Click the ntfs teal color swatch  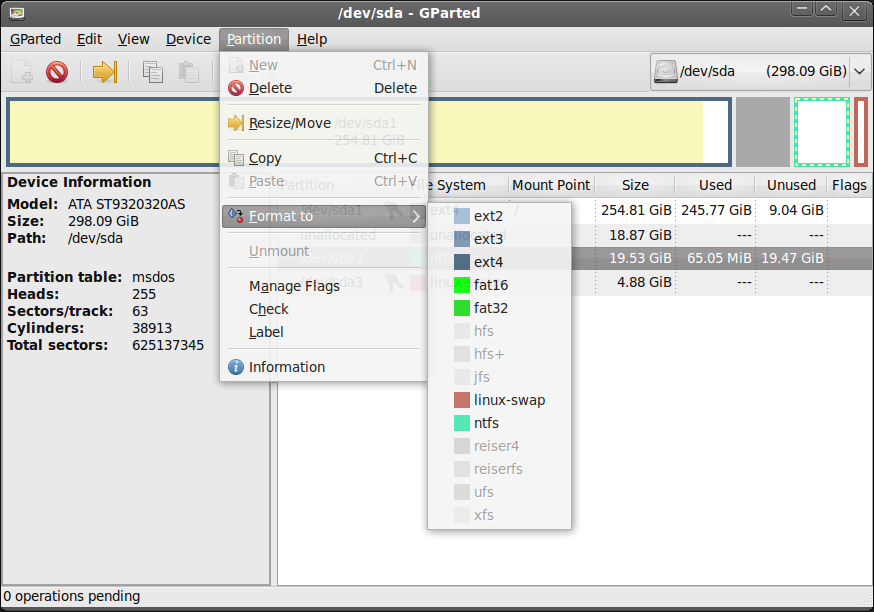coord(462,422)
